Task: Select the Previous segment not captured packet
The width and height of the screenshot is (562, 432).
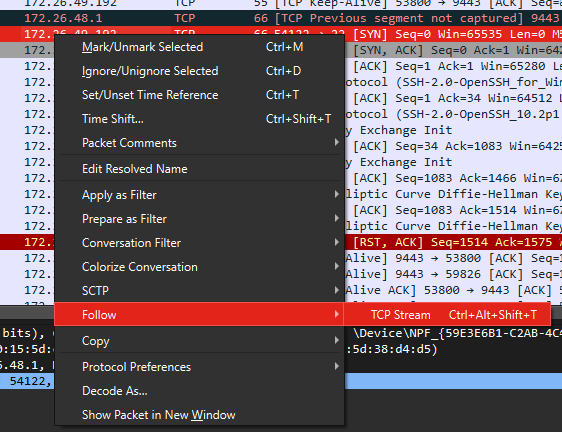Action: pyautogui.click(x=281, y=18)
